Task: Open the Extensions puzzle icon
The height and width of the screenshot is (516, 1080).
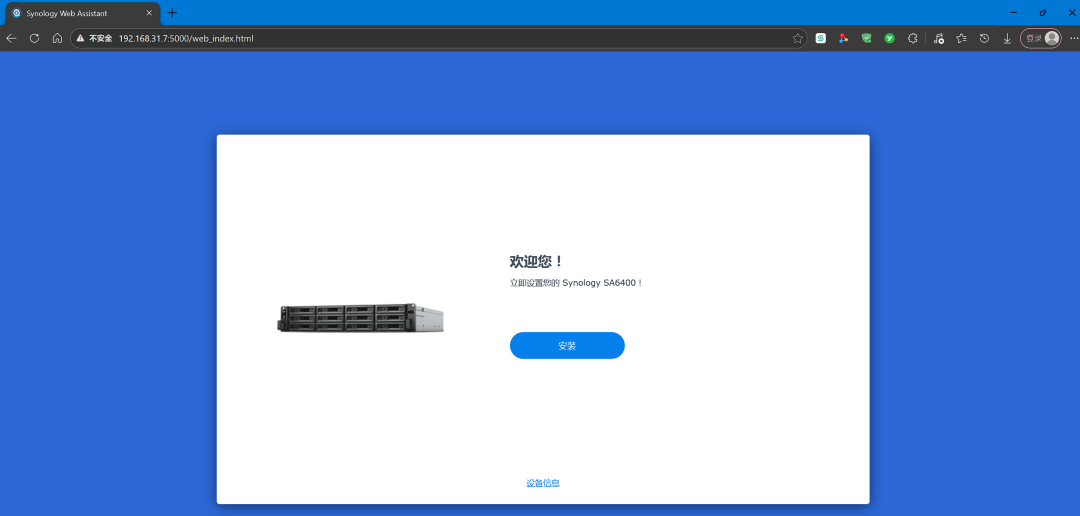Action: [x=913, y=39]
